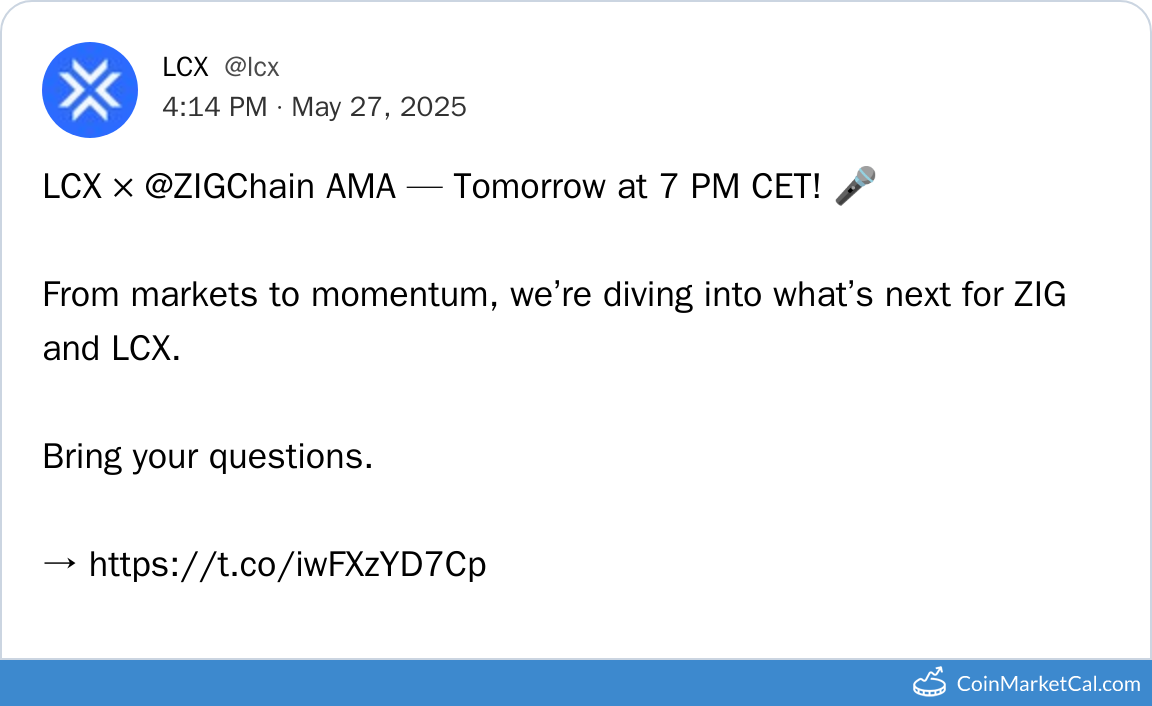Click the 4:14 PM timestamp
1152x706 pixels.
[x=214, y=107]
